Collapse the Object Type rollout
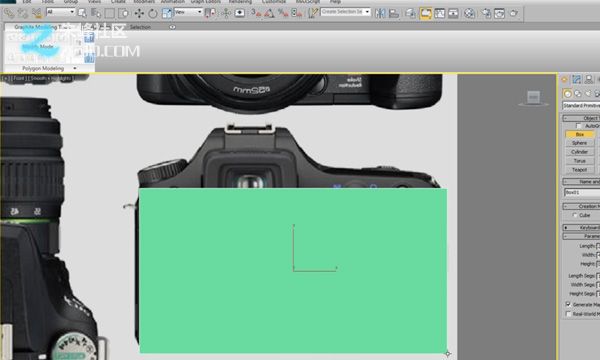Screen dimensions: 600x360 click(581, 118)
